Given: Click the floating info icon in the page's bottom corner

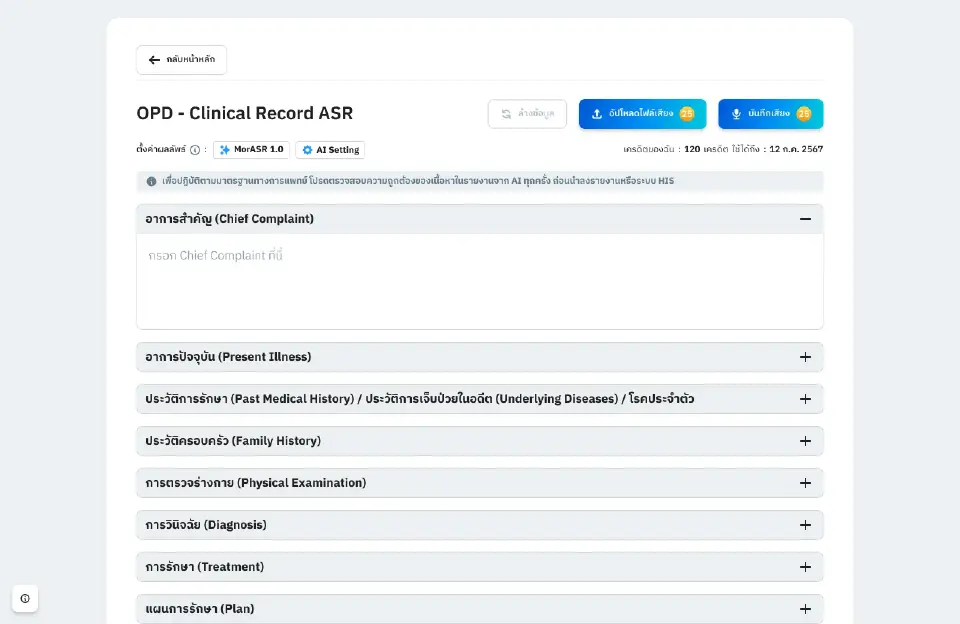Looking at the screenshot, I should [25, 598].
